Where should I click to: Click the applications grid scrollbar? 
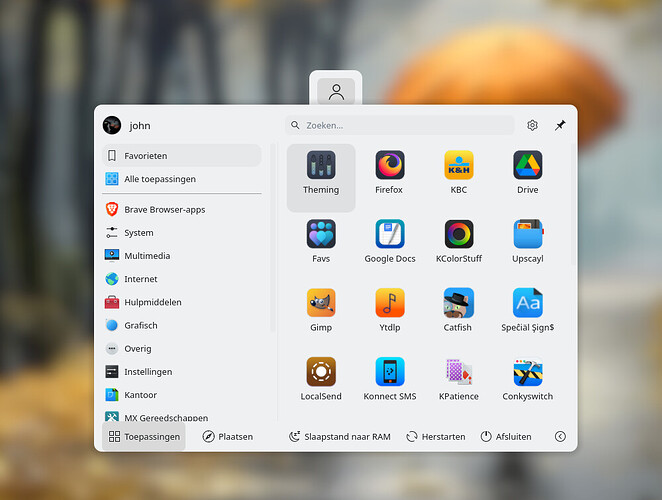573,205
